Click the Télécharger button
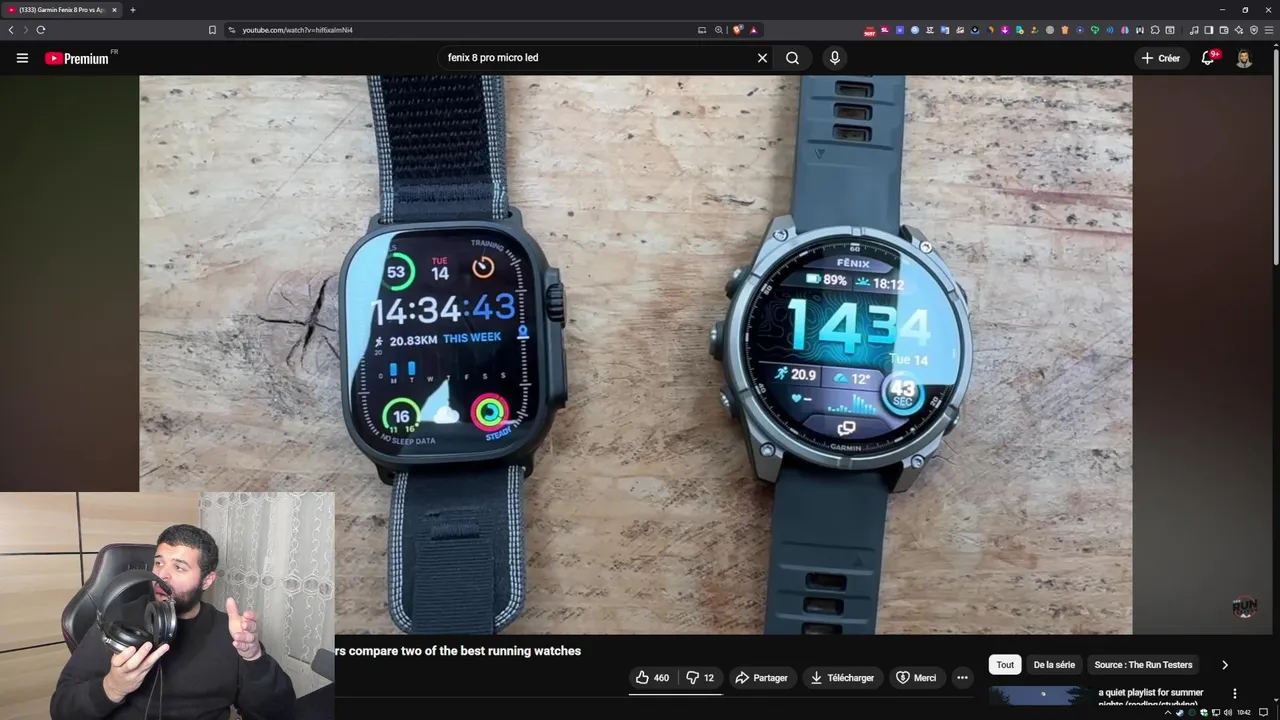The height and width of the screenshot is (720, 1280). (x=843, y=678)
